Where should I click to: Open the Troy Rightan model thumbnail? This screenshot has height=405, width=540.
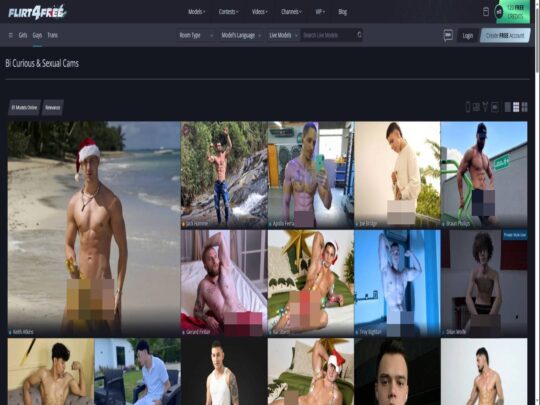397,283
